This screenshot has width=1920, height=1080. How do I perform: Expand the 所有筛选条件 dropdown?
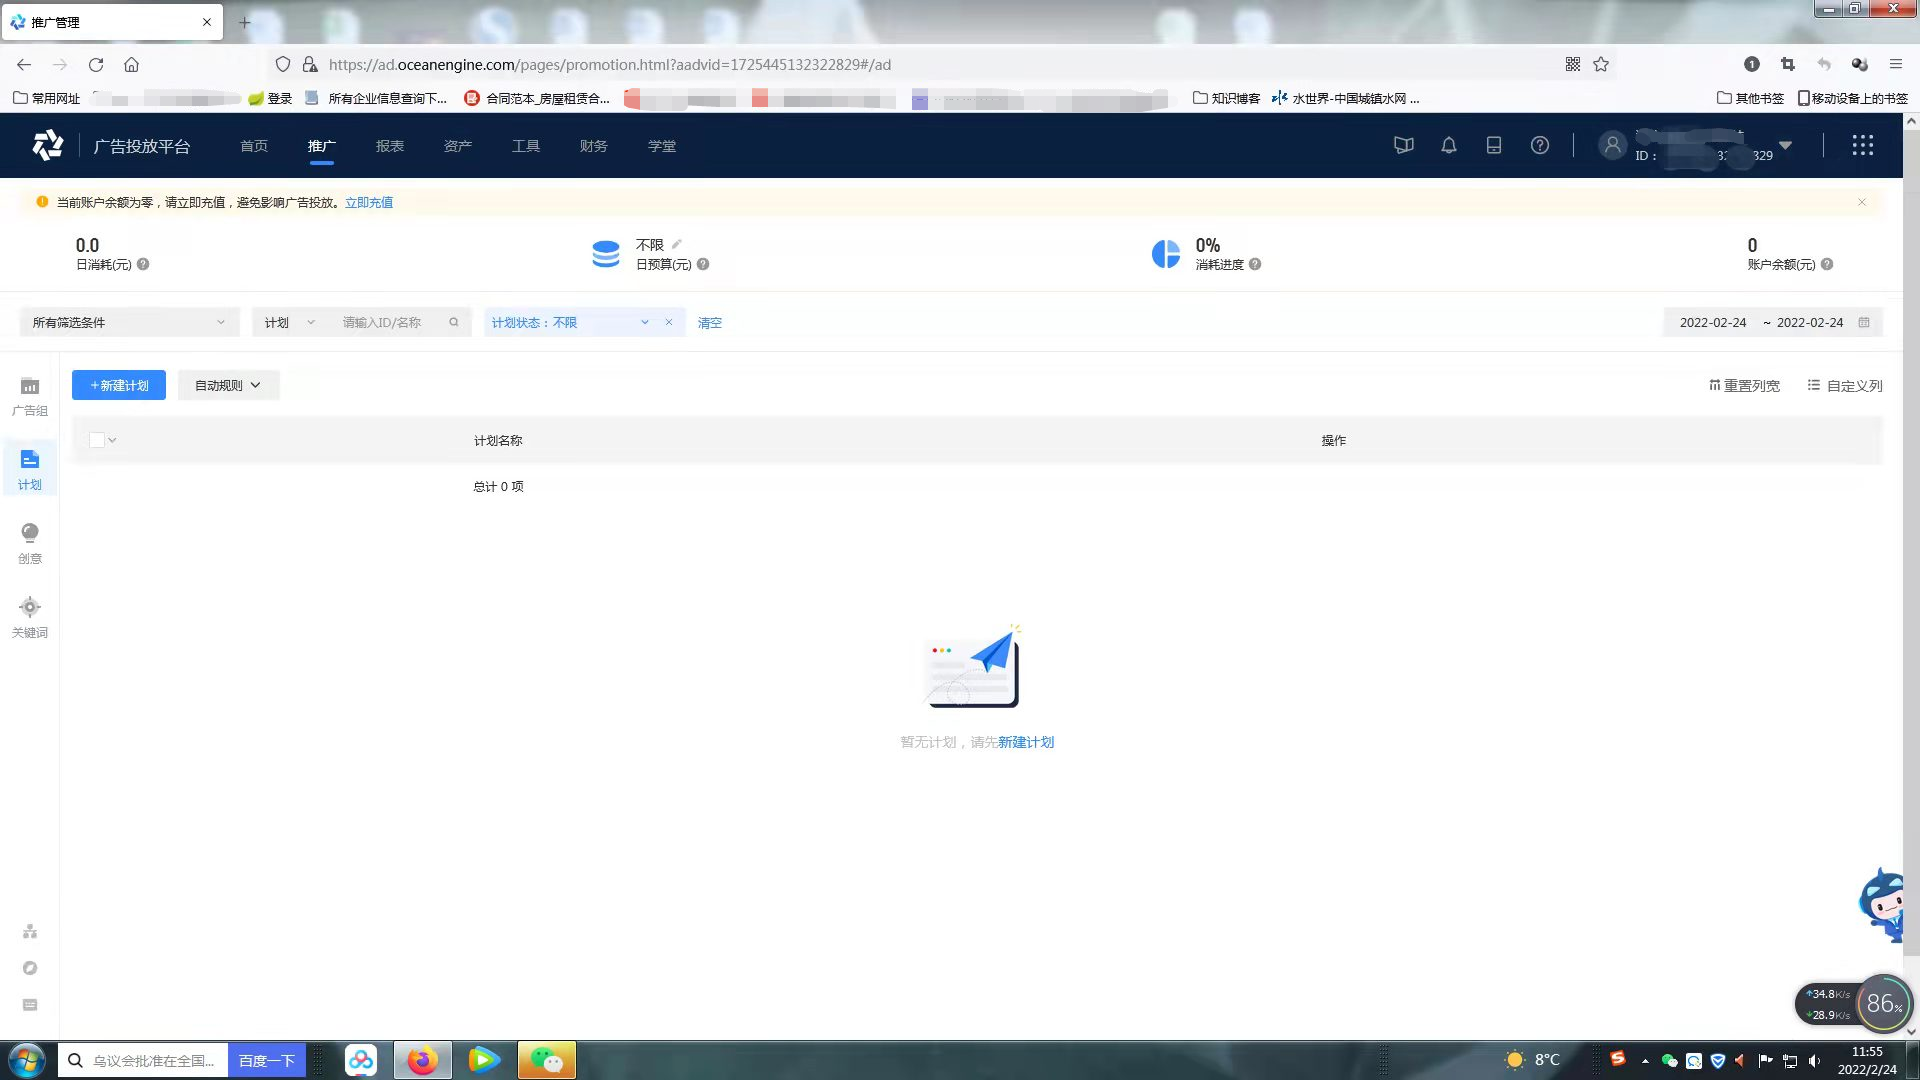pyautogui.click(x=130, y=322)
